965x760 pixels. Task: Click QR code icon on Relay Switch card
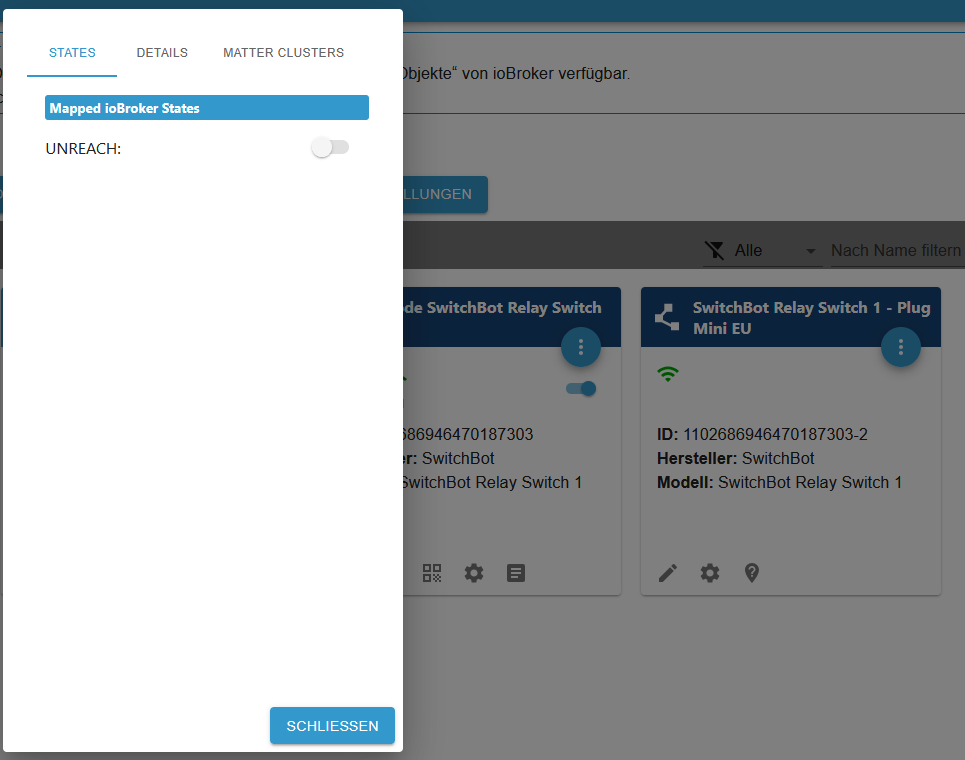click(432, 573)
